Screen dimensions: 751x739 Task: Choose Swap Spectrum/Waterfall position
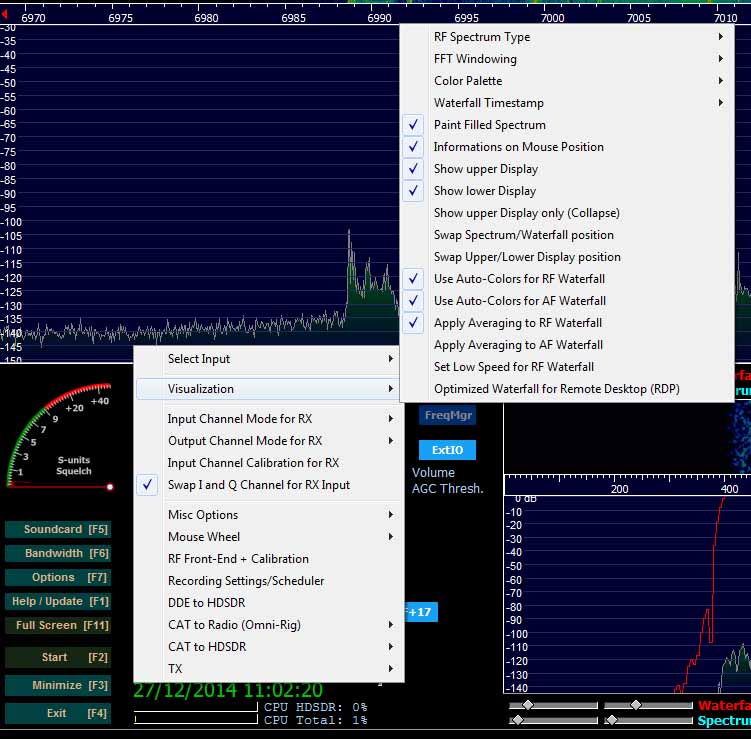pos(567,235)
